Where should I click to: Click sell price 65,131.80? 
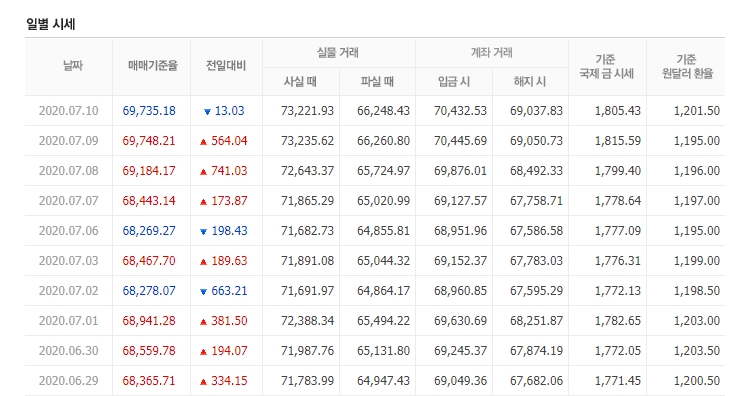click(383, 351)
